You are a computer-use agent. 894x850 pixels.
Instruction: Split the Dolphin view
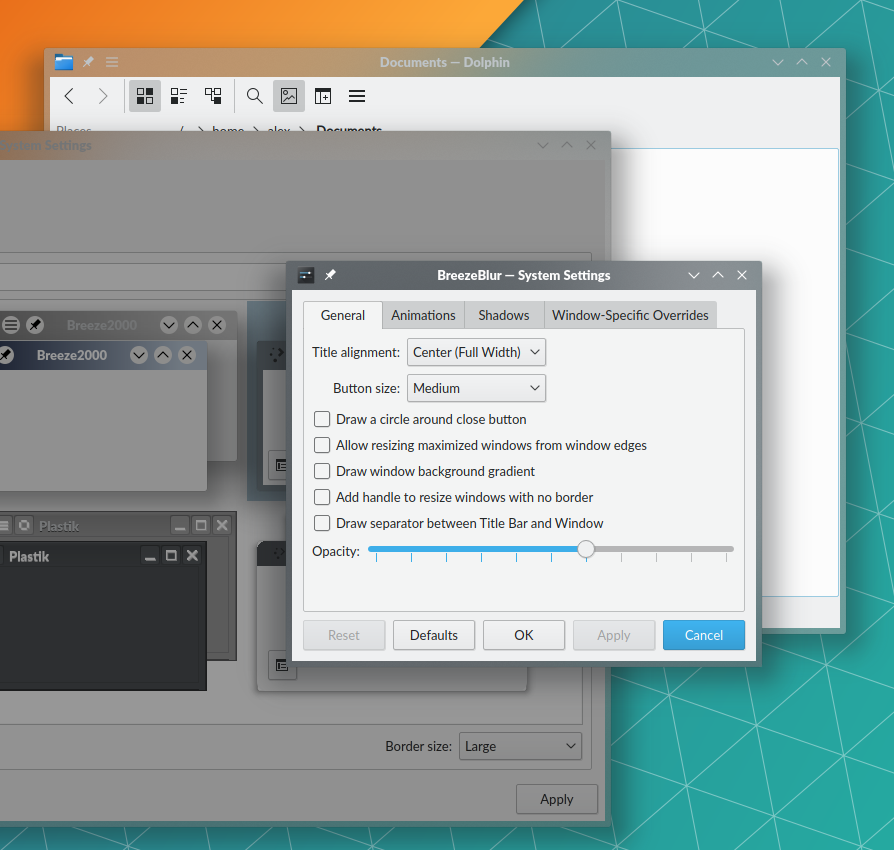(323, 96)
